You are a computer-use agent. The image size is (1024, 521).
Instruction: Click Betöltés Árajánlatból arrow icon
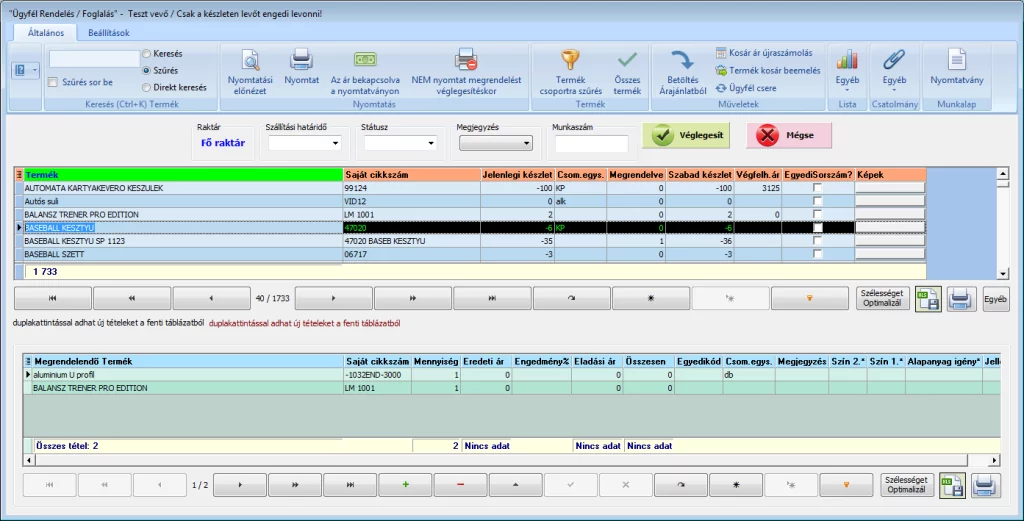tap(682, 72)
